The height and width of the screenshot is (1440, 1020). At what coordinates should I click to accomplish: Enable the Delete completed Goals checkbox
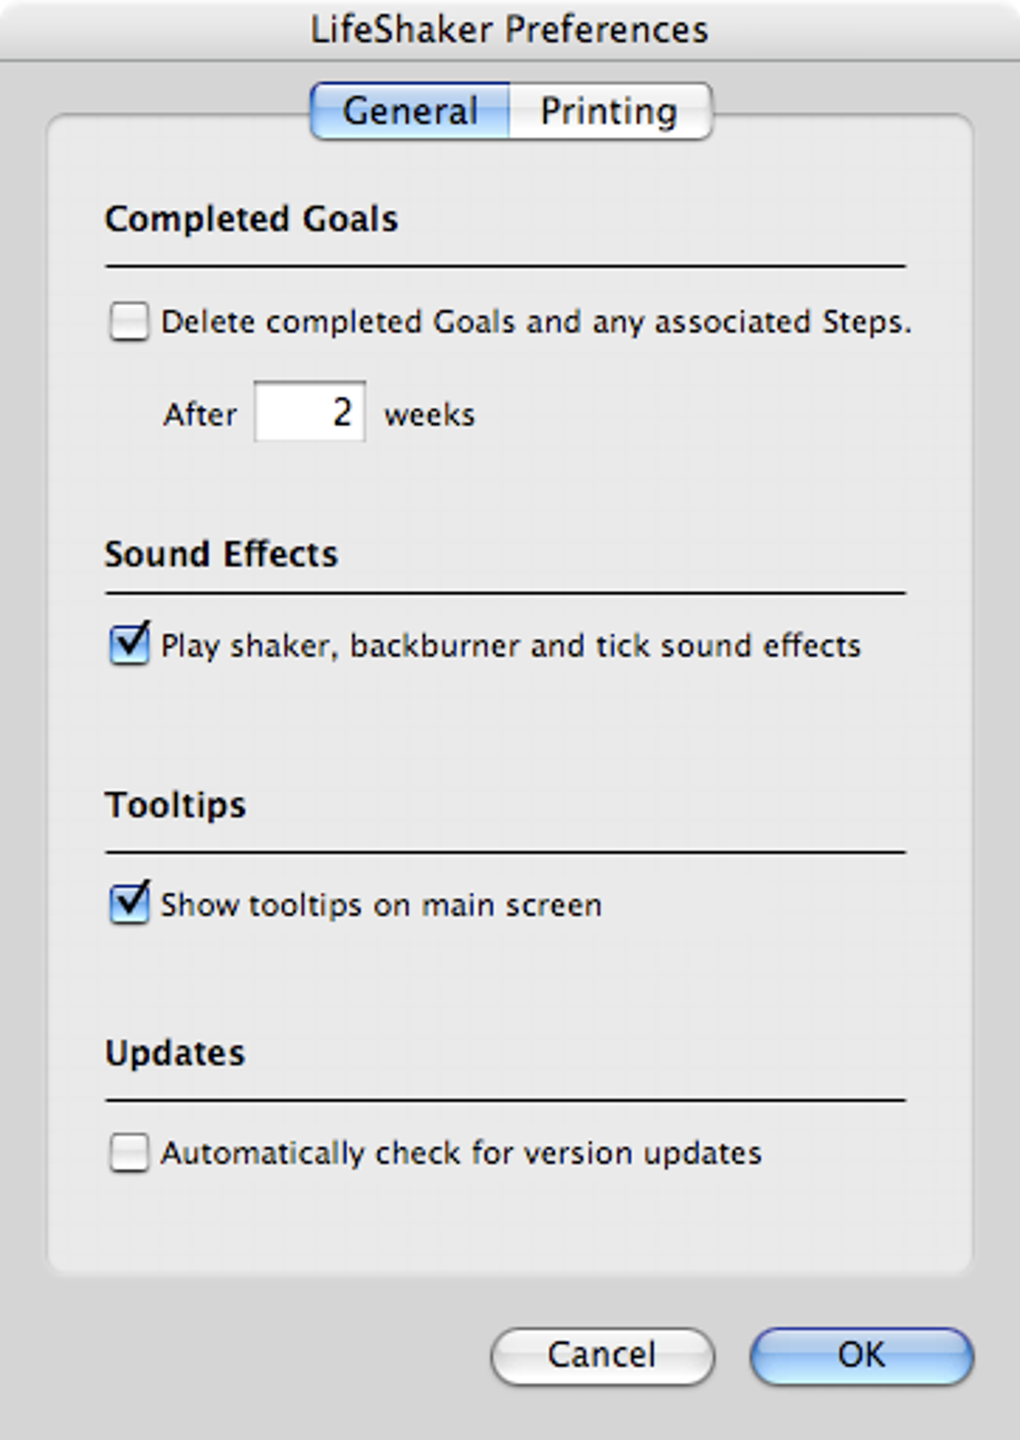129,322
